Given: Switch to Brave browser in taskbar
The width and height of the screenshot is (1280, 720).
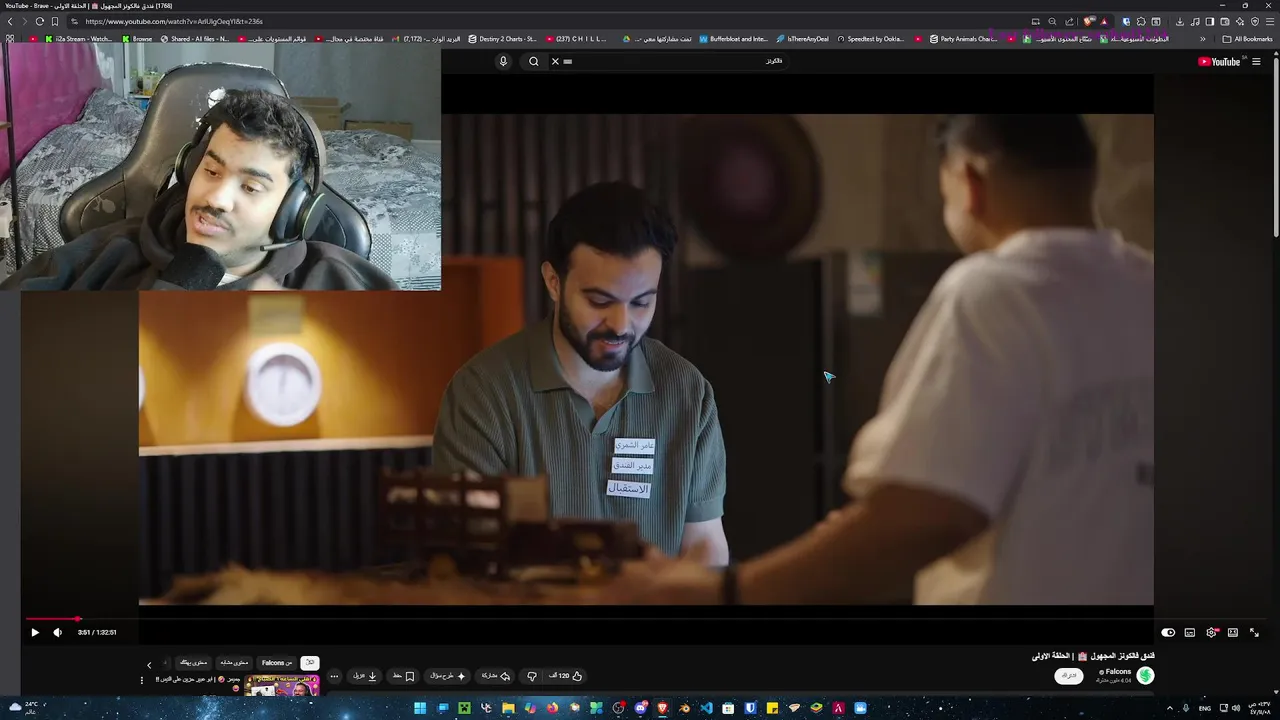Looking at the screenshot, I should click(663, 708).
